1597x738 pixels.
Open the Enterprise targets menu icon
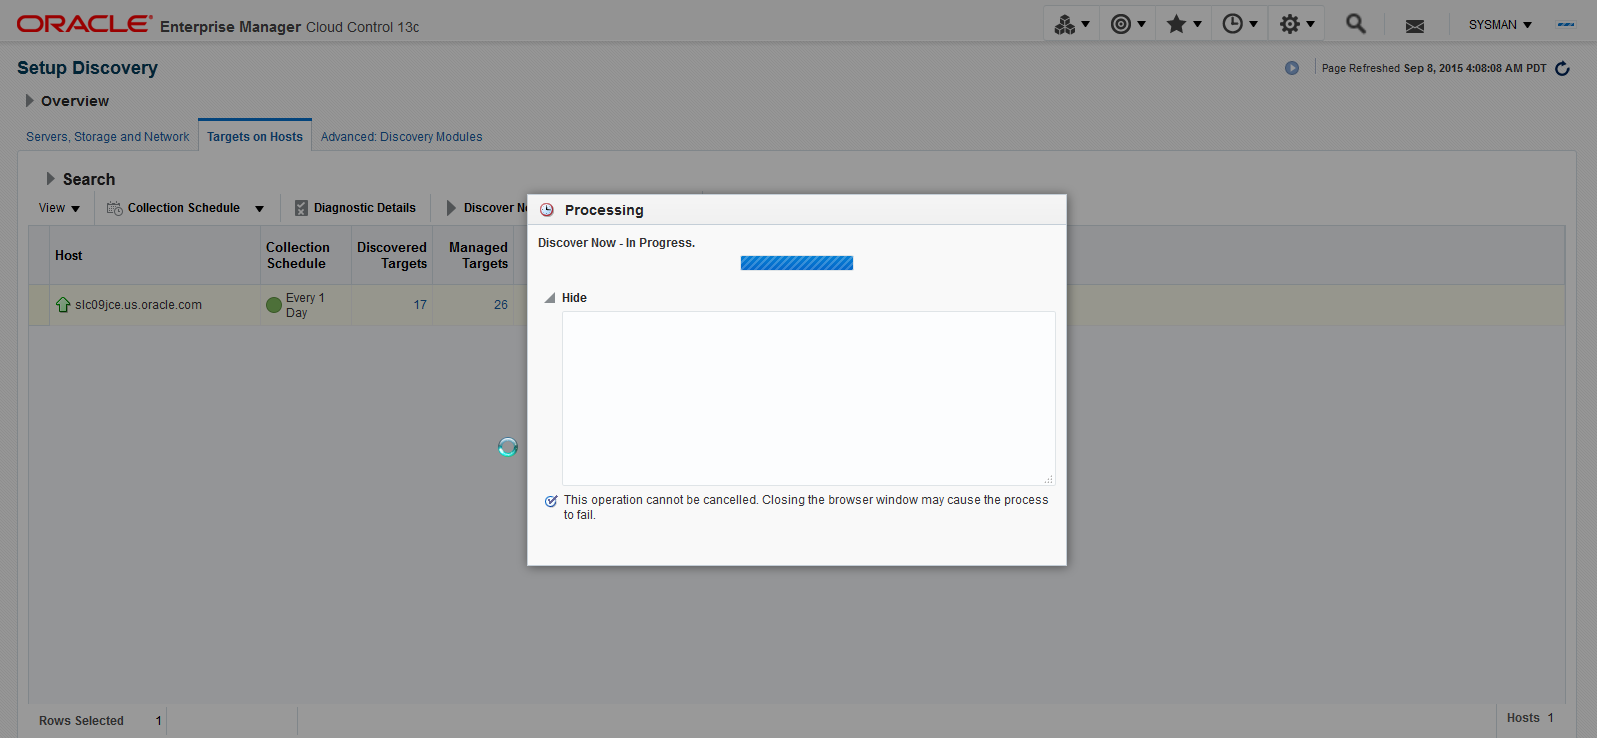[x=1071, y=24]
